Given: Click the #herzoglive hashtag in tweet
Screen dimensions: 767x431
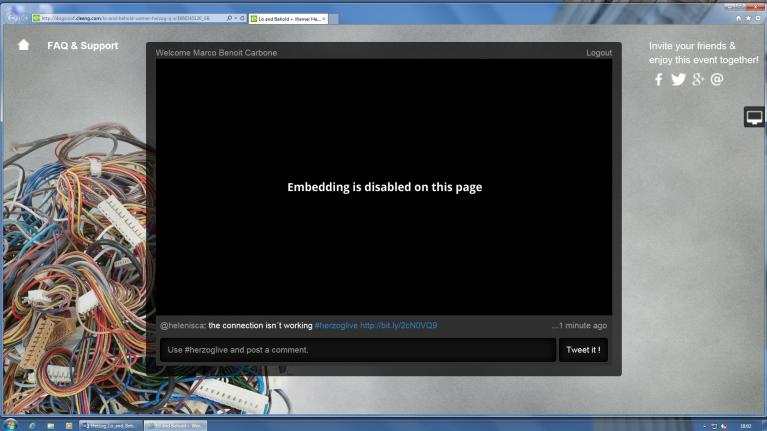Looking at the screenshot, I should tap(335, 325).
